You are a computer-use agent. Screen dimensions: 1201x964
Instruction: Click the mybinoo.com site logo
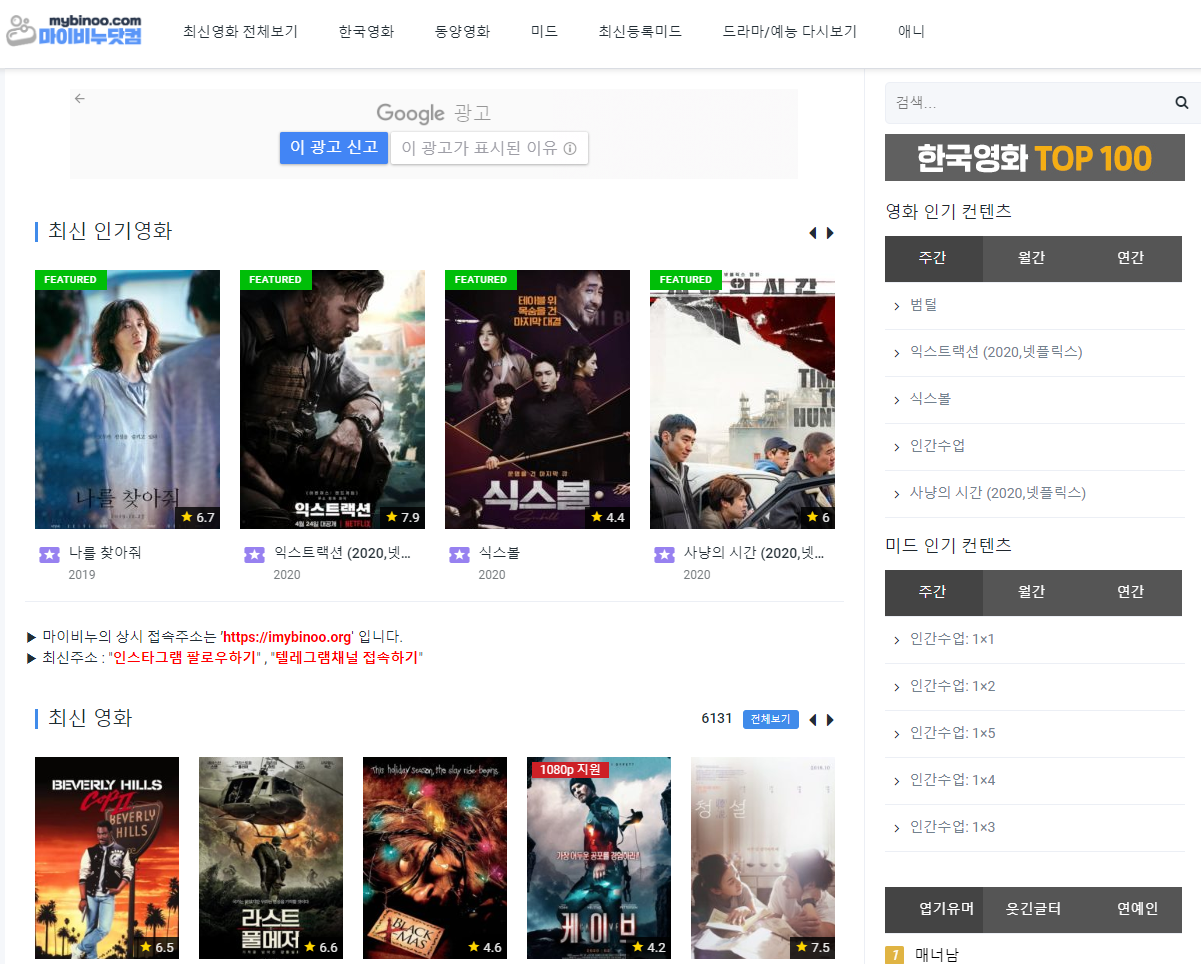pyautogui.click(x=75, y=31)
